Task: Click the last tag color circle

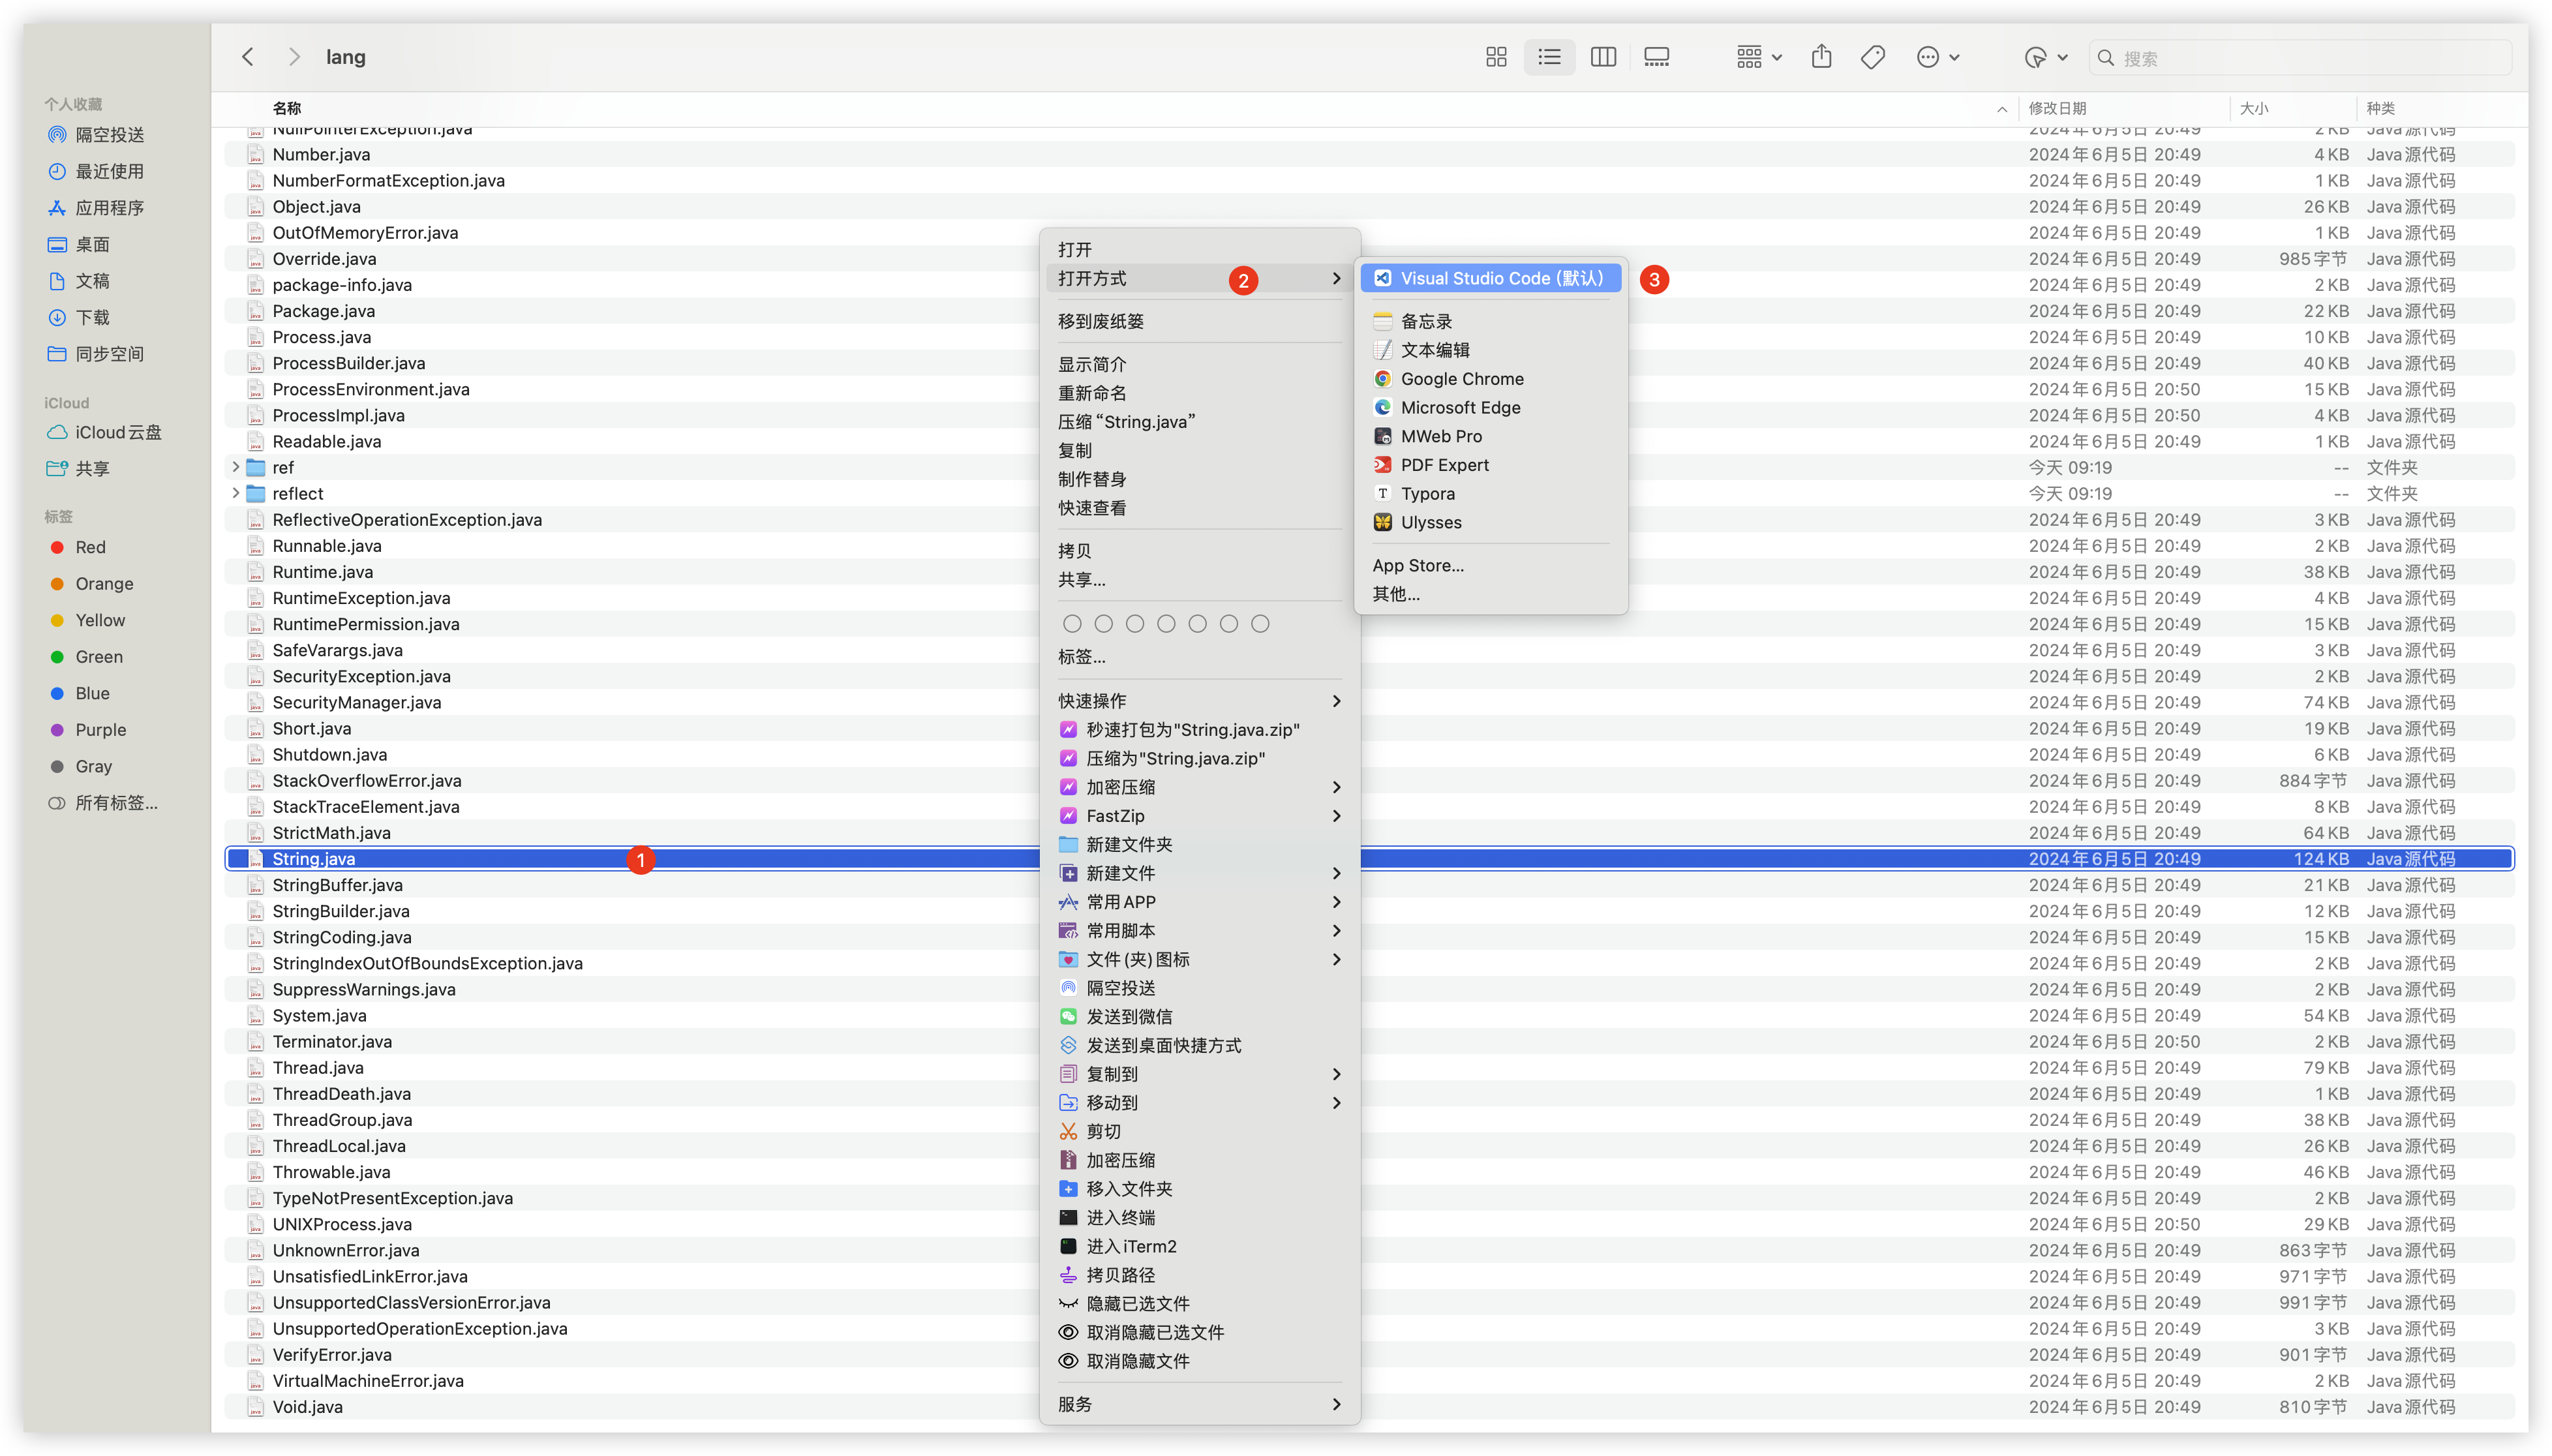Action: (x=1260, y=624)
